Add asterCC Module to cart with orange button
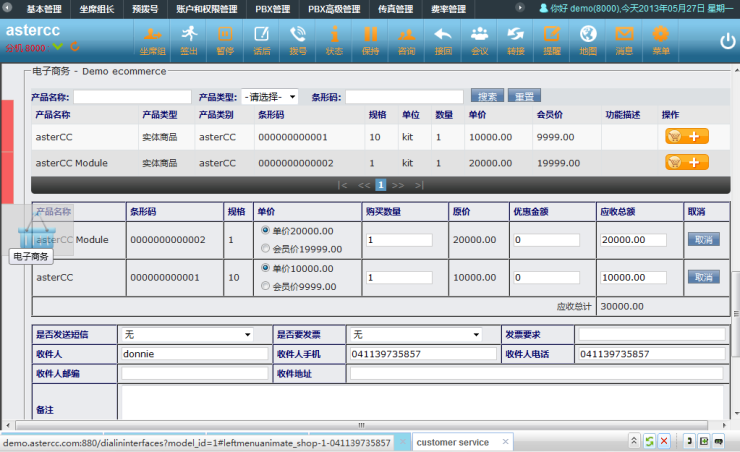Viewport: 740px width, 452px height. coord(687,162)
